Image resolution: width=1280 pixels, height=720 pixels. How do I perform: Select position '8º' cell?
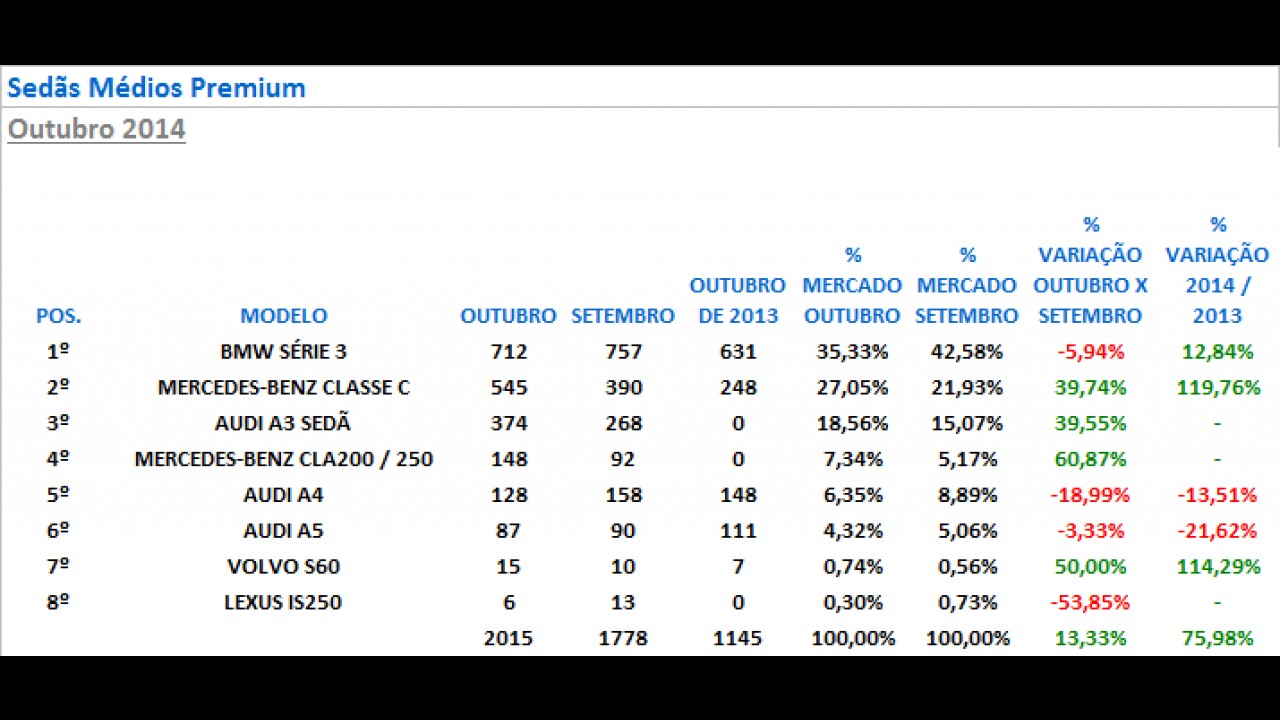click(59, 603)
